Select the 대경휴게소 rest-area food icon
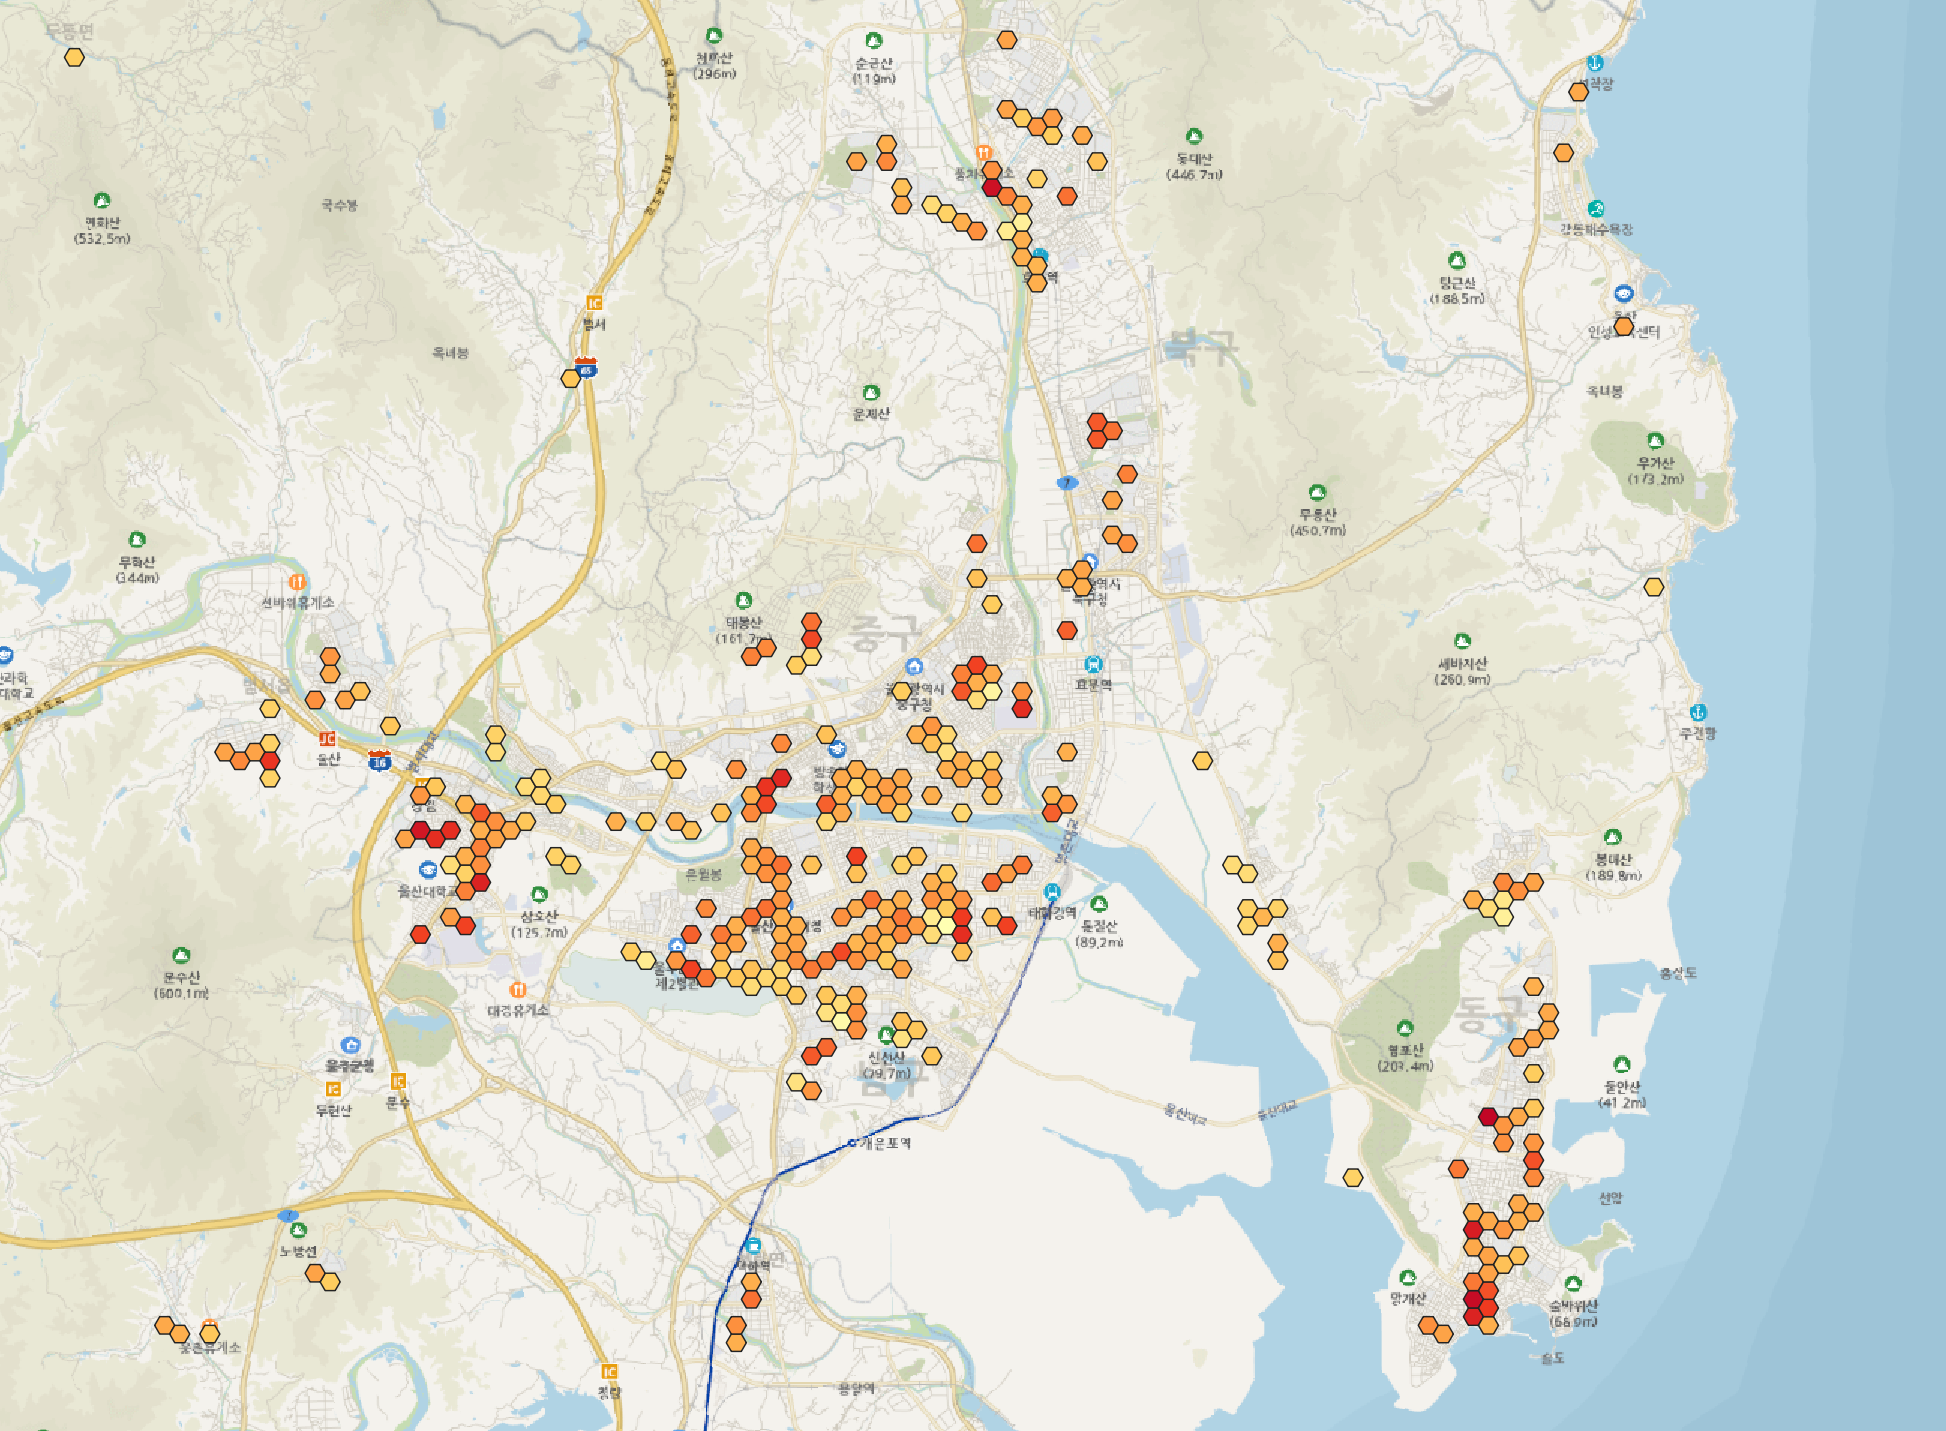The image size is (1946, 1431). coord(518,990)
